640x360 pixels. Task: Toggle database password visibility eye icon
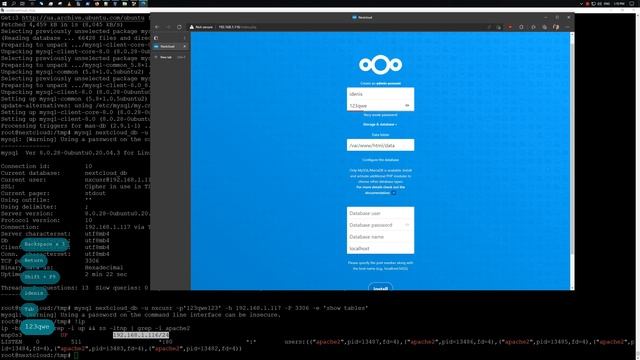click(x=407, y=225)
